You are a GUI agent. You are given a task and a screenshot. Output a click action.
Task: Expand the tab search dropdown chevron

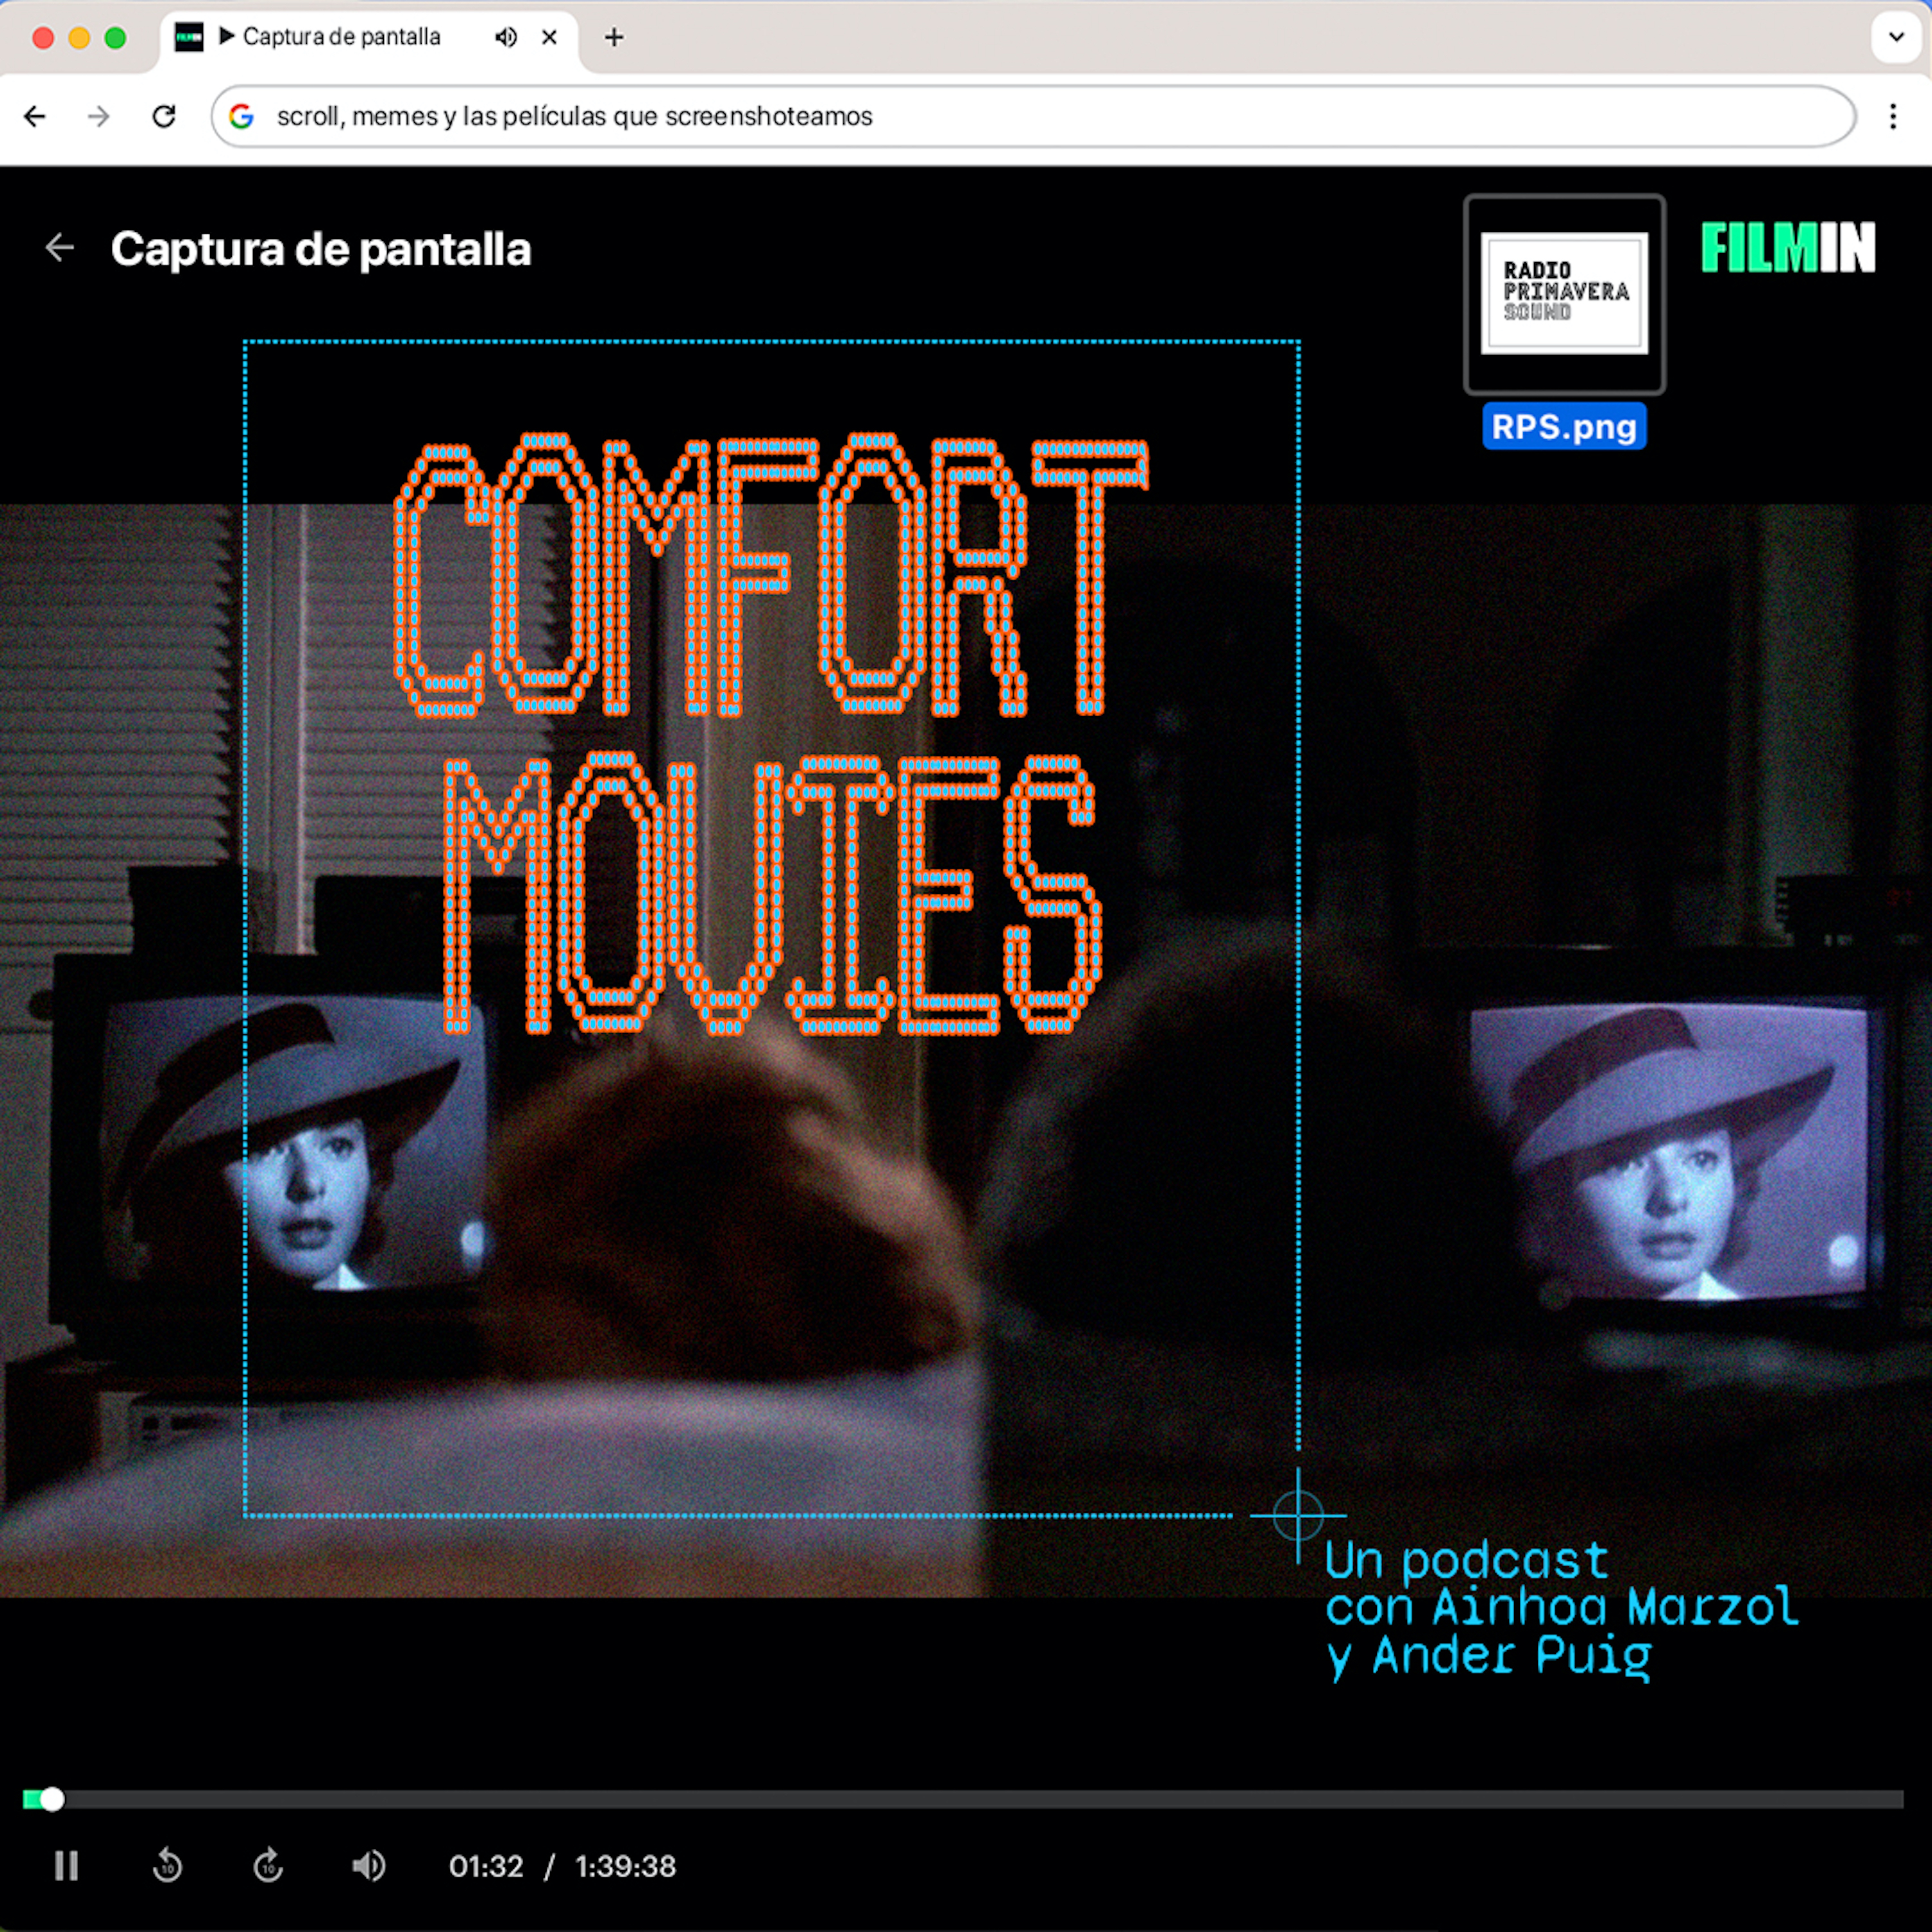[1896, 38]
